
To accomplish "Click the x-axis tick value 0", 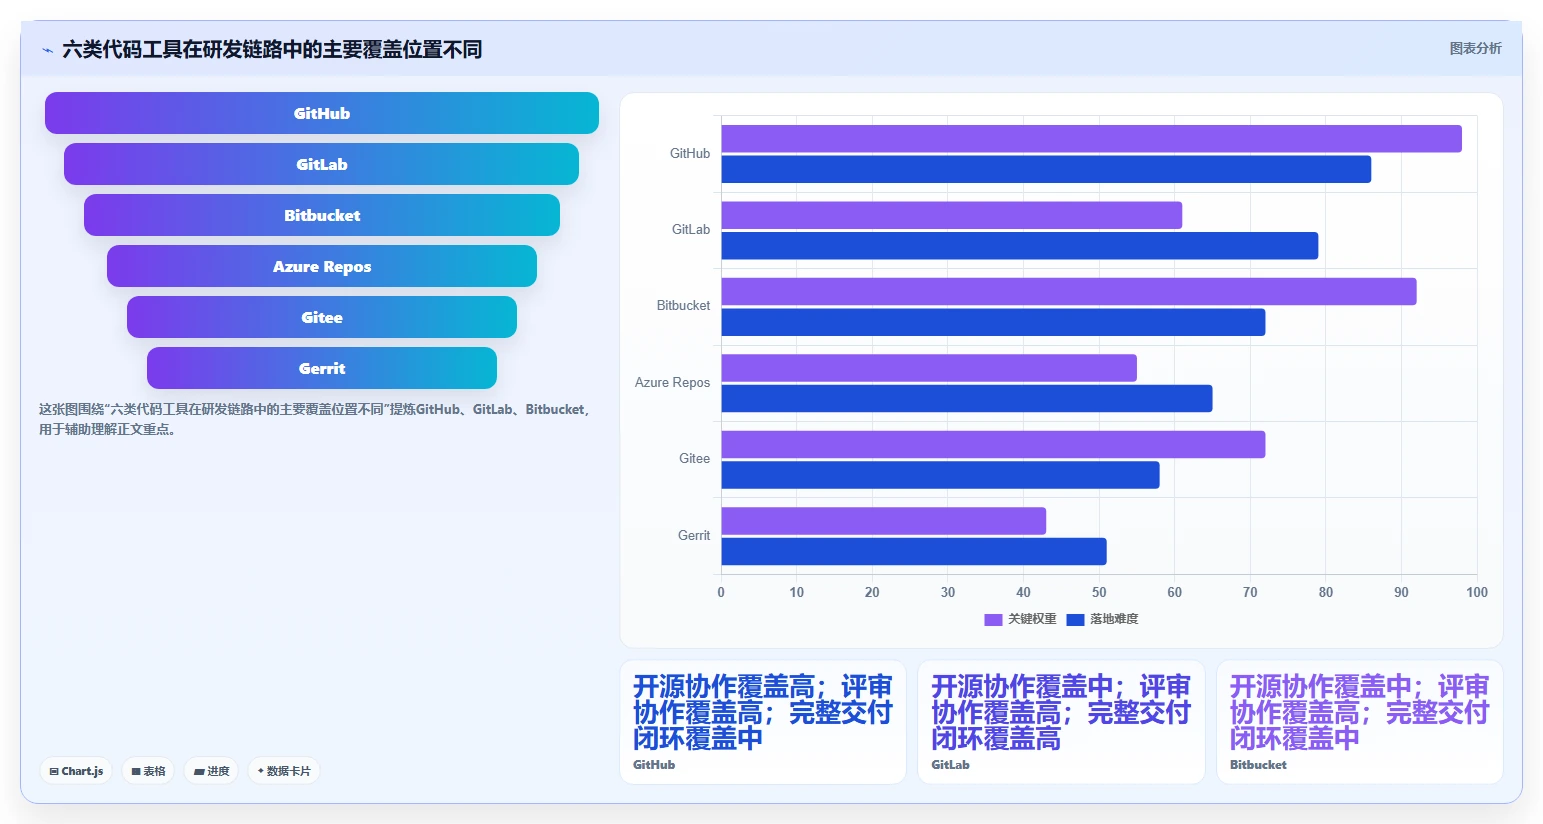I will 721,592.
